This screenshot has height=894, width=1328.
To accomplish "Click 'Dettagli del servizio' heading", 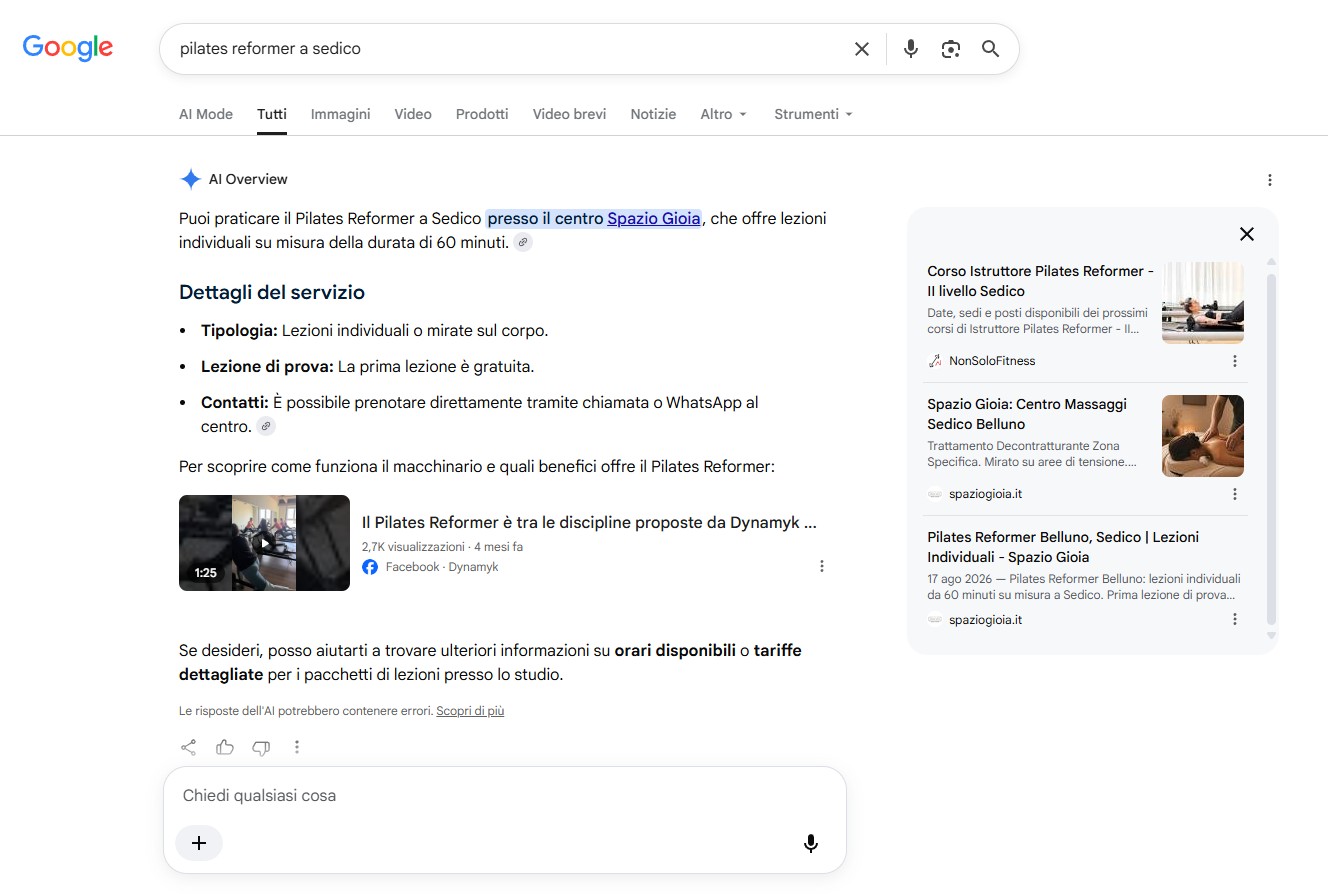I will 272,292.
